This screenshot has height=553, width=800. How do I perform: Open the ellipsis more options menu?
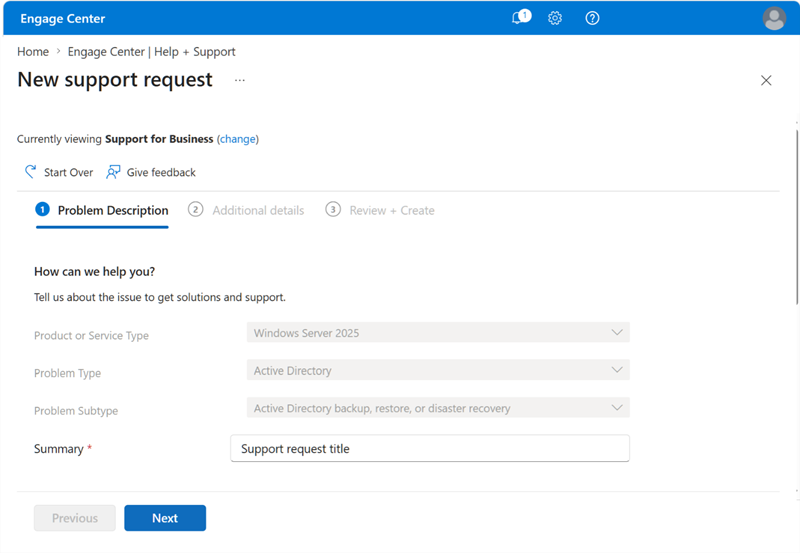coord(239,80)
